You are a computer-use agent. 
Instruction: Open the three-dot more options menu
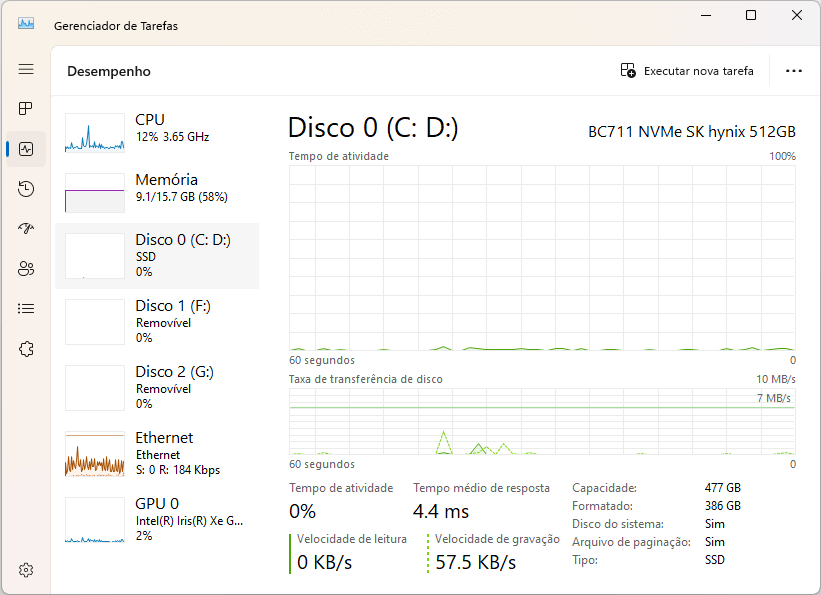click(794, 71)
